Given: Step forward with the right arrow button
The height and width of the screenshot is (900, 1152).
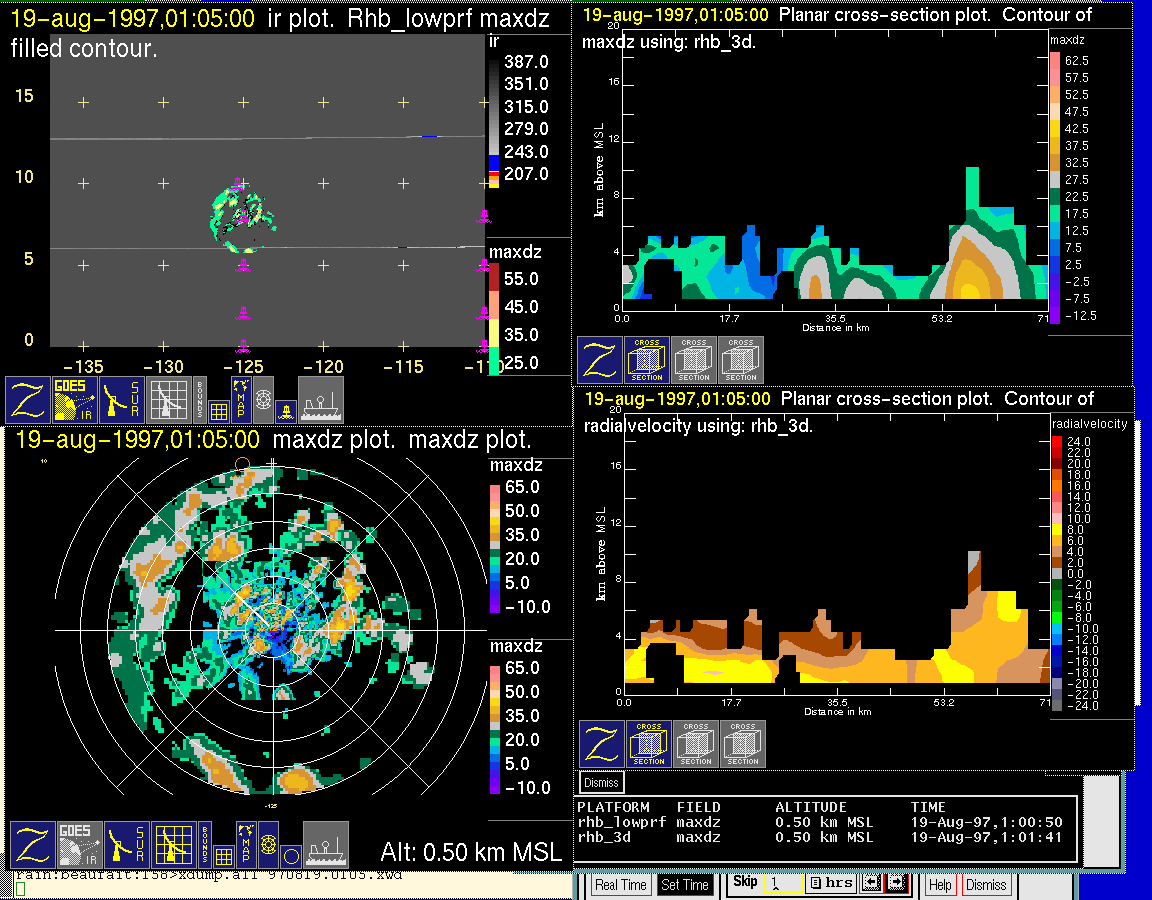Looking at the screenshot, I should (894, 884).
